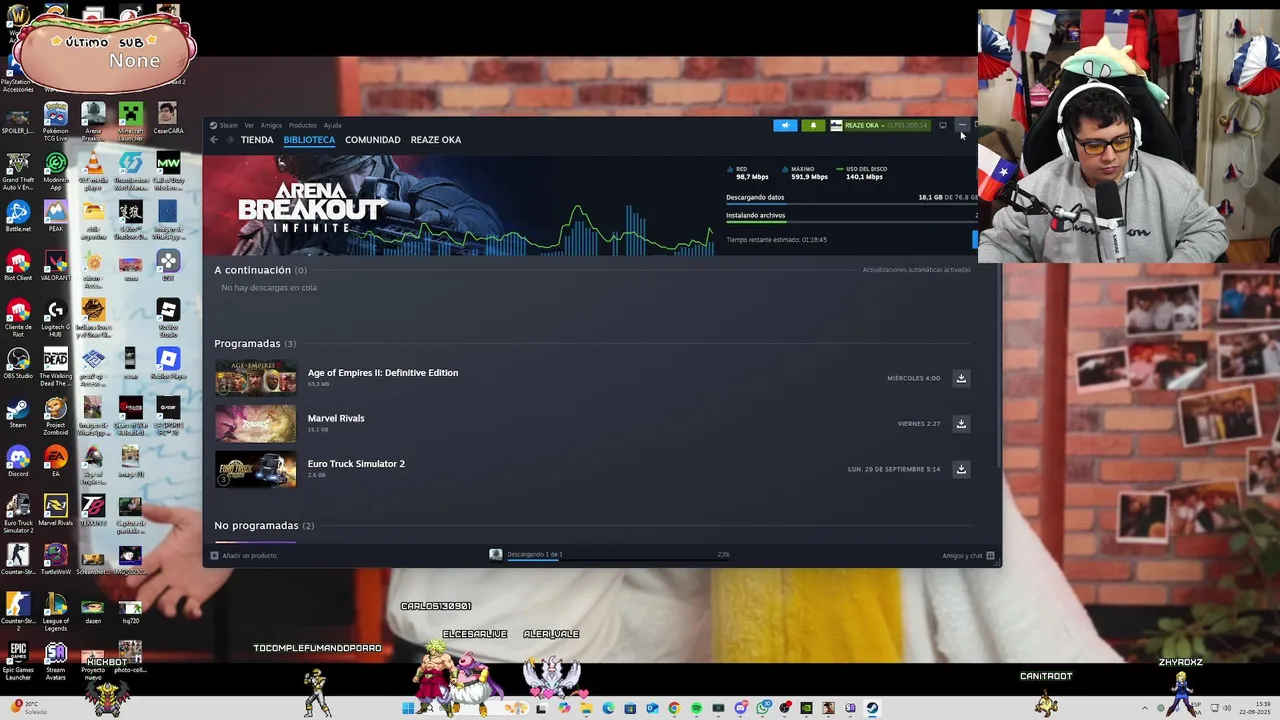
Task: Open Marvel Rivals title in download list
Action: (336, 418)
